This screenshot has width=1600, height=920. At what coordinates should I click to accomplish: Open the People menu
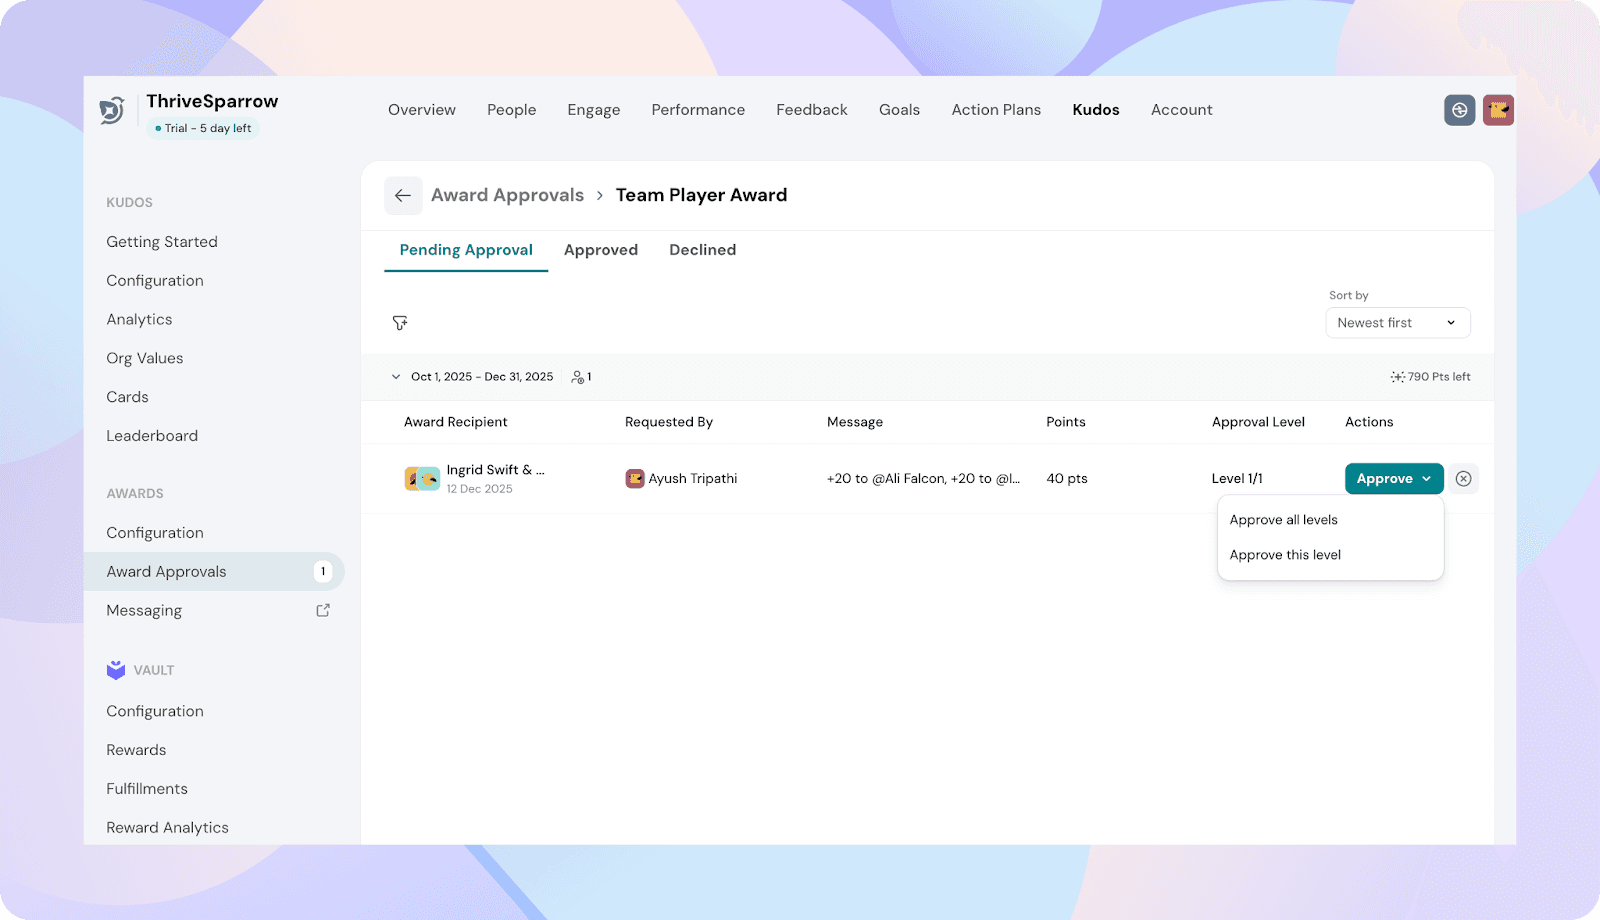point(511,110)
